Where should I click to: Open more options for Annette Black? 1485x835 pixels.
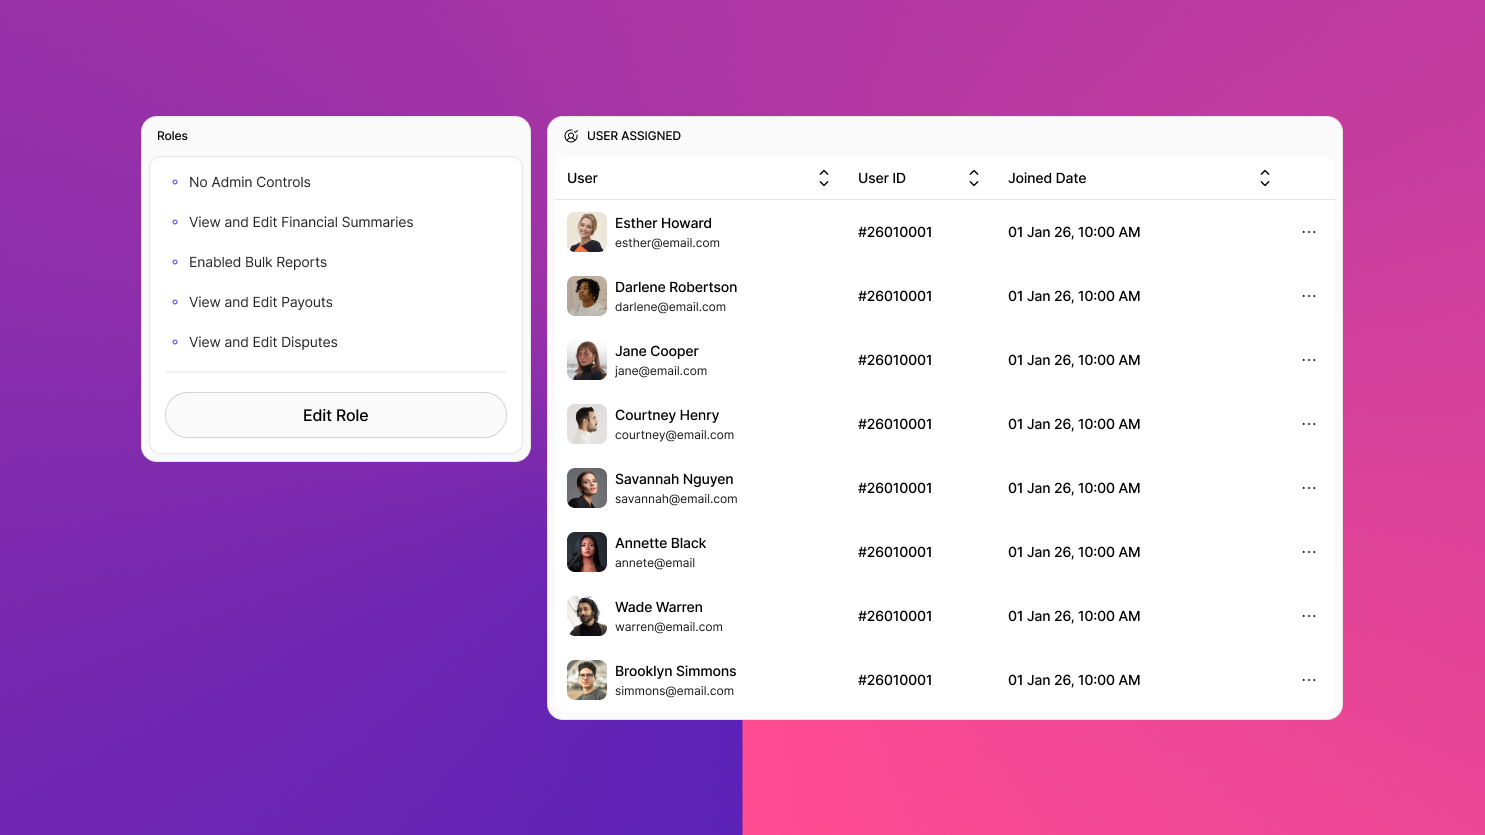(x=1308, y=552)
